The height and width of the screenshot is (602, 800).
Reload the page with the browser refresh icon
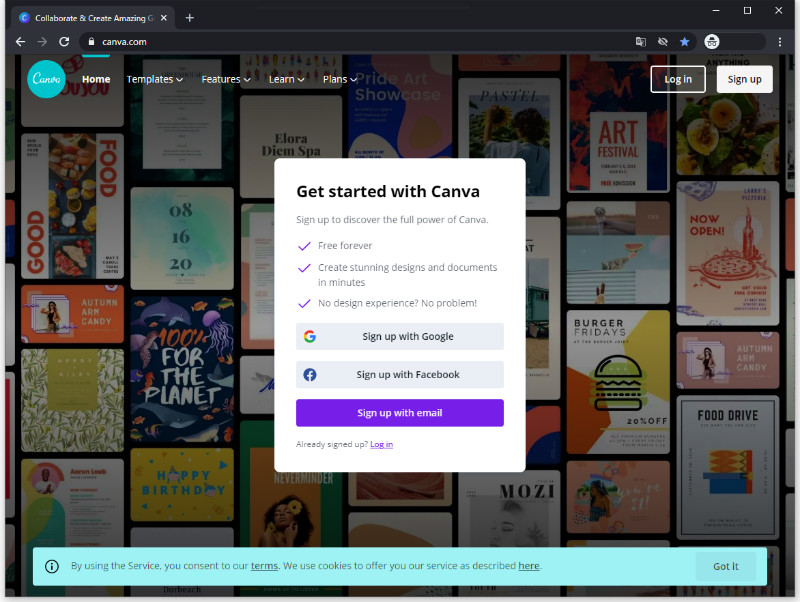pyautogui.click(x=65, y=42)
